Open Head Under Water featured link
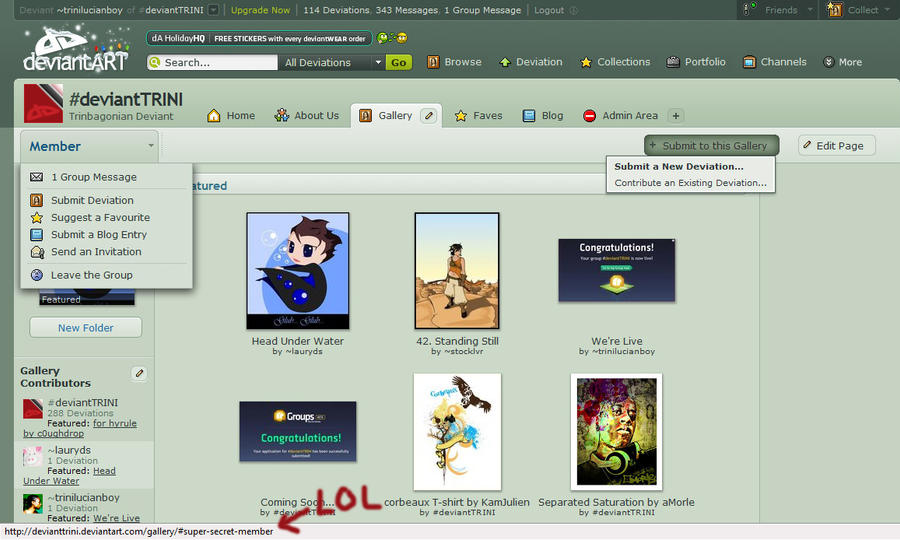900x540 pixels. (x=69, y=476)
